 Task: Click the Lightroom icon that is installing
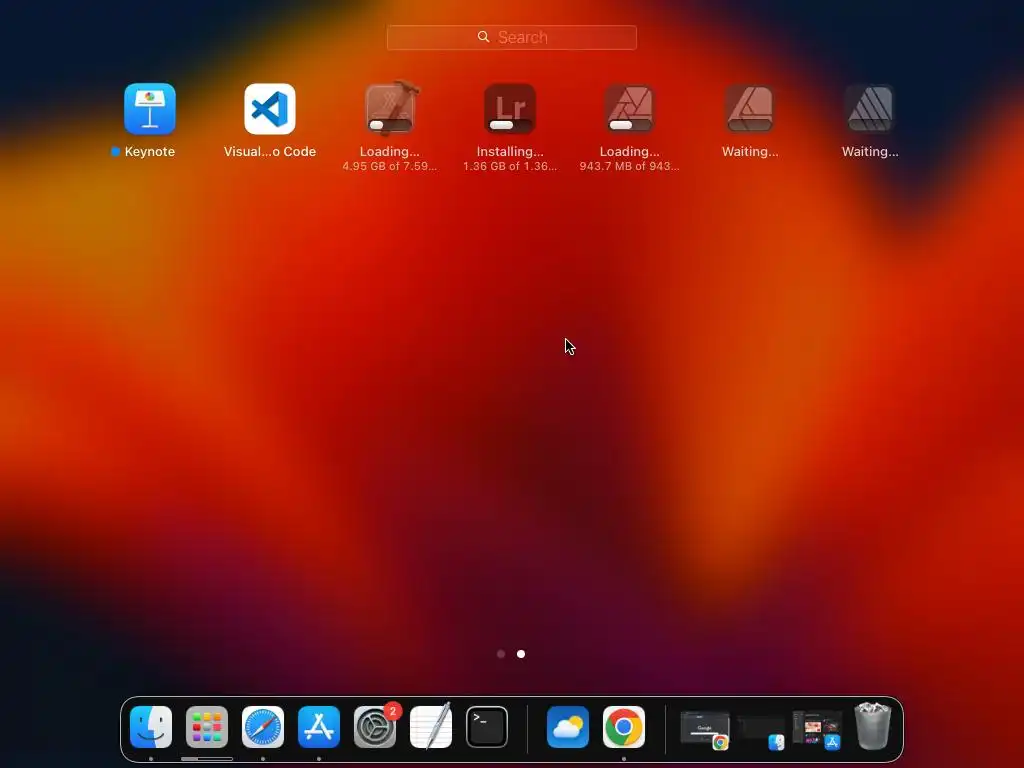(510, 108)
